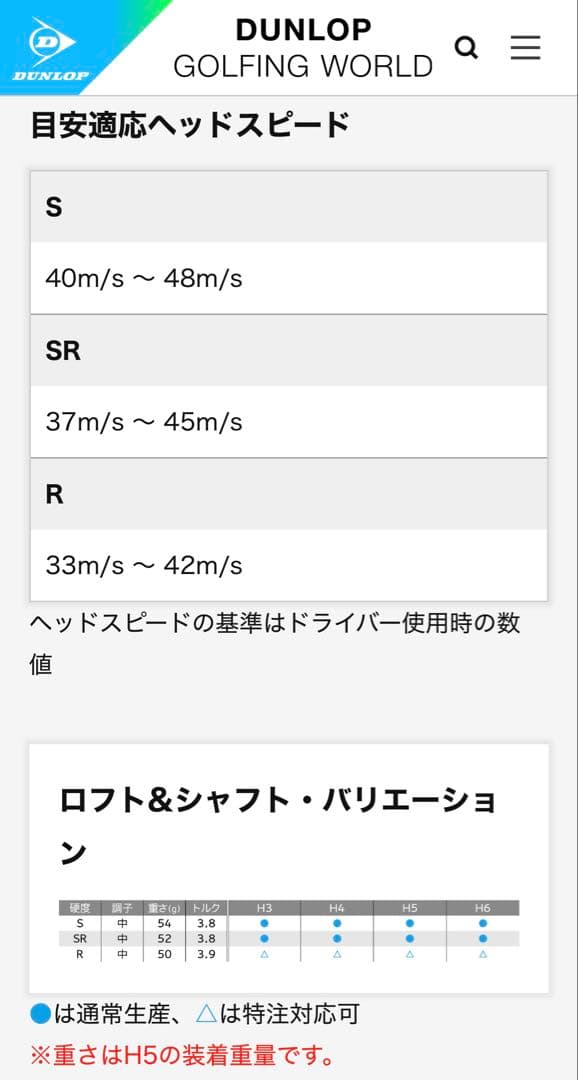The image size is (578, 1080).
Task: Click the DUNLOP GOLFING WORLD title
Action: (x=304, y=46)
